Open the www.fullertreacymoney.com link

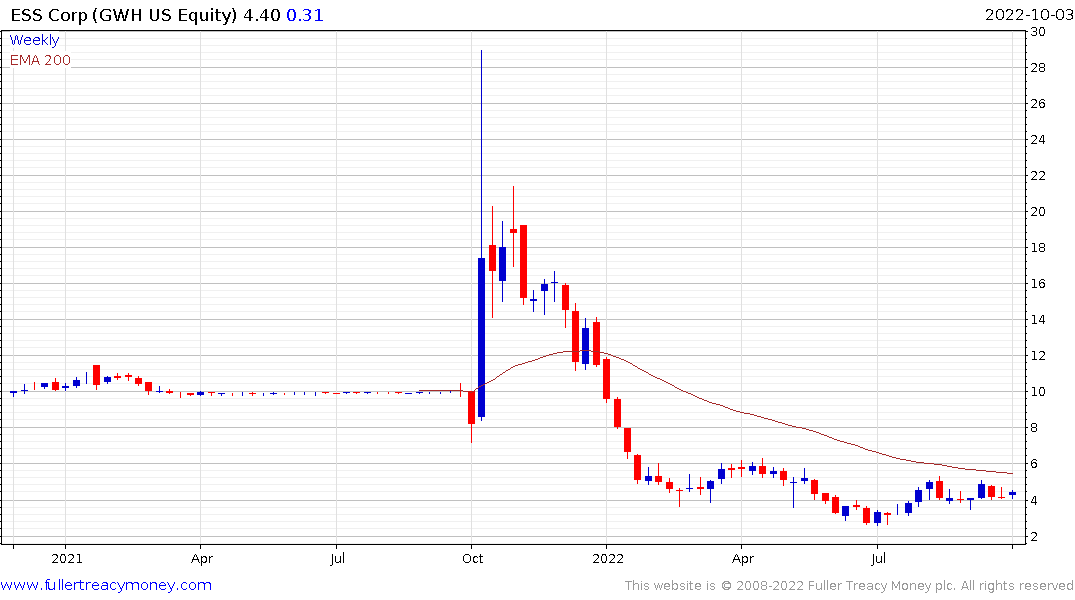pos(106,585)
